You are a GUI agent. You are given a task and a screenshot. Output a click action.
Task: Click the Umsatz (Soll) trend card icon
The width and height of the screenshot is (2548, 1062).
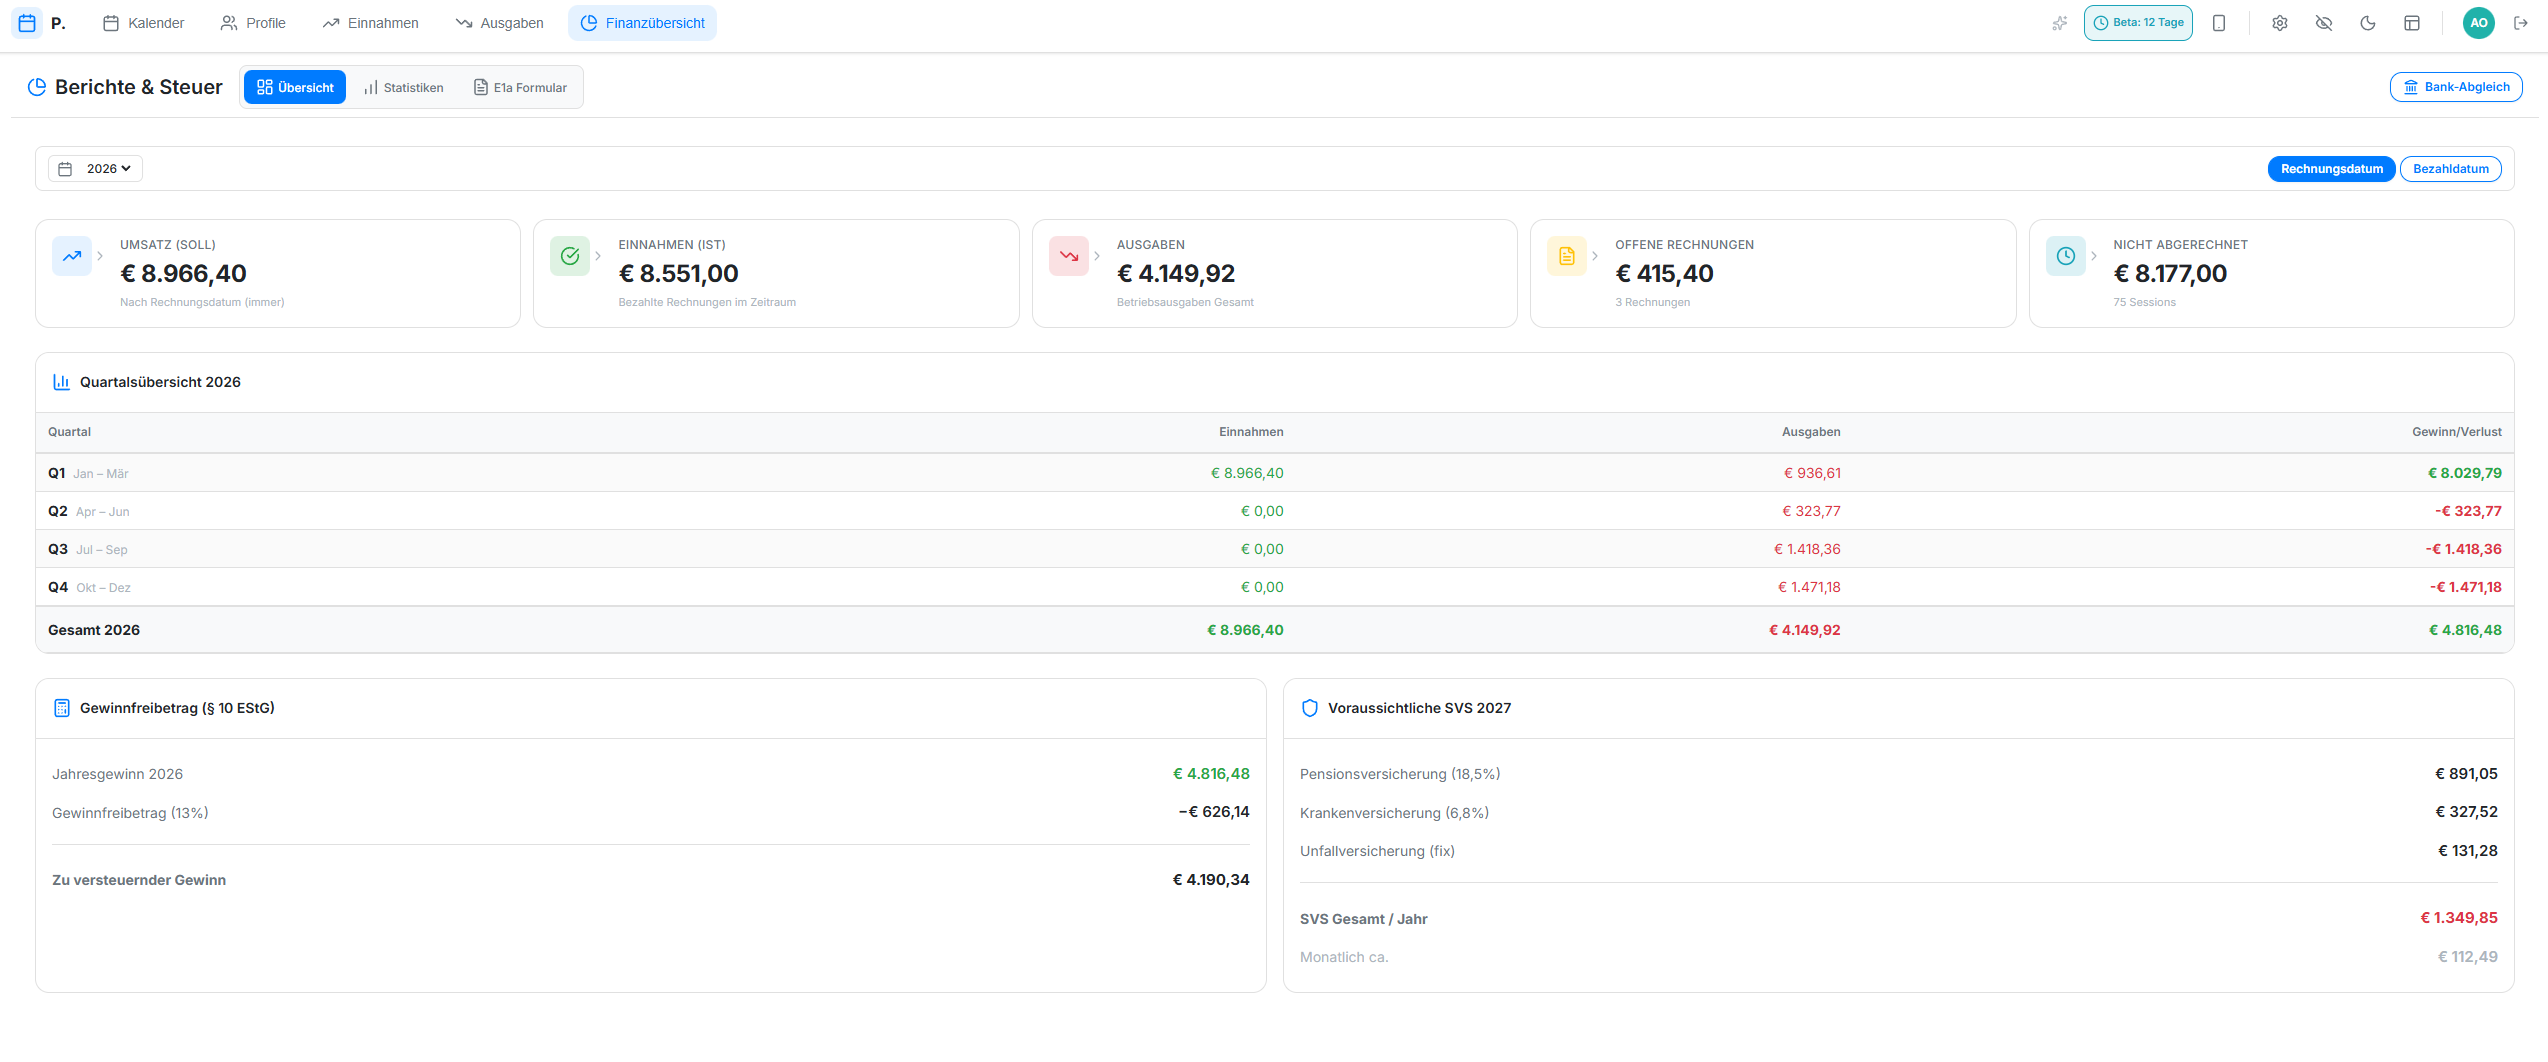coord(71,256)
